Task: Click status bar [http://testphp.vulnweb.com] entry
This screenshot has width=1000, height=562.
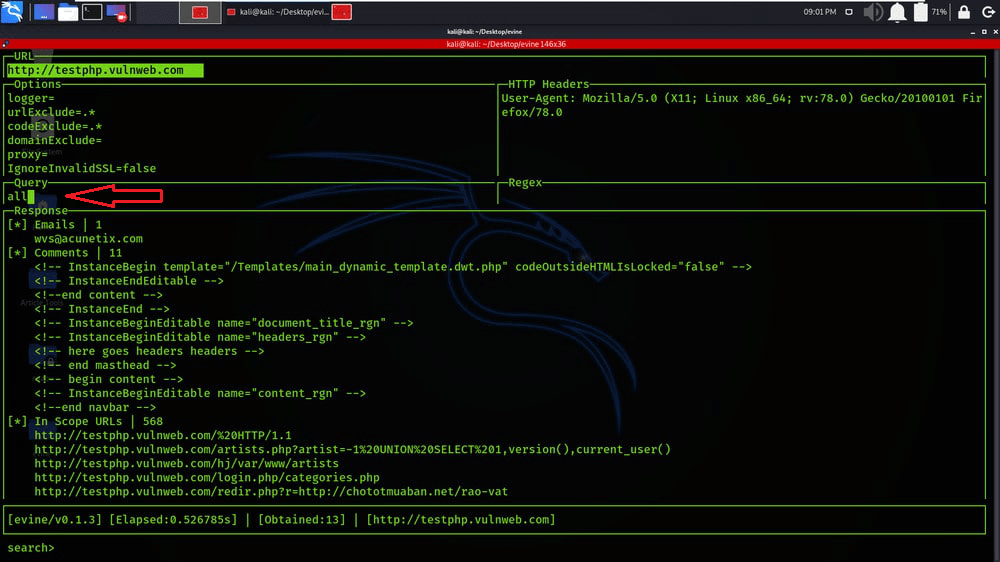Action: coord(460,519)
